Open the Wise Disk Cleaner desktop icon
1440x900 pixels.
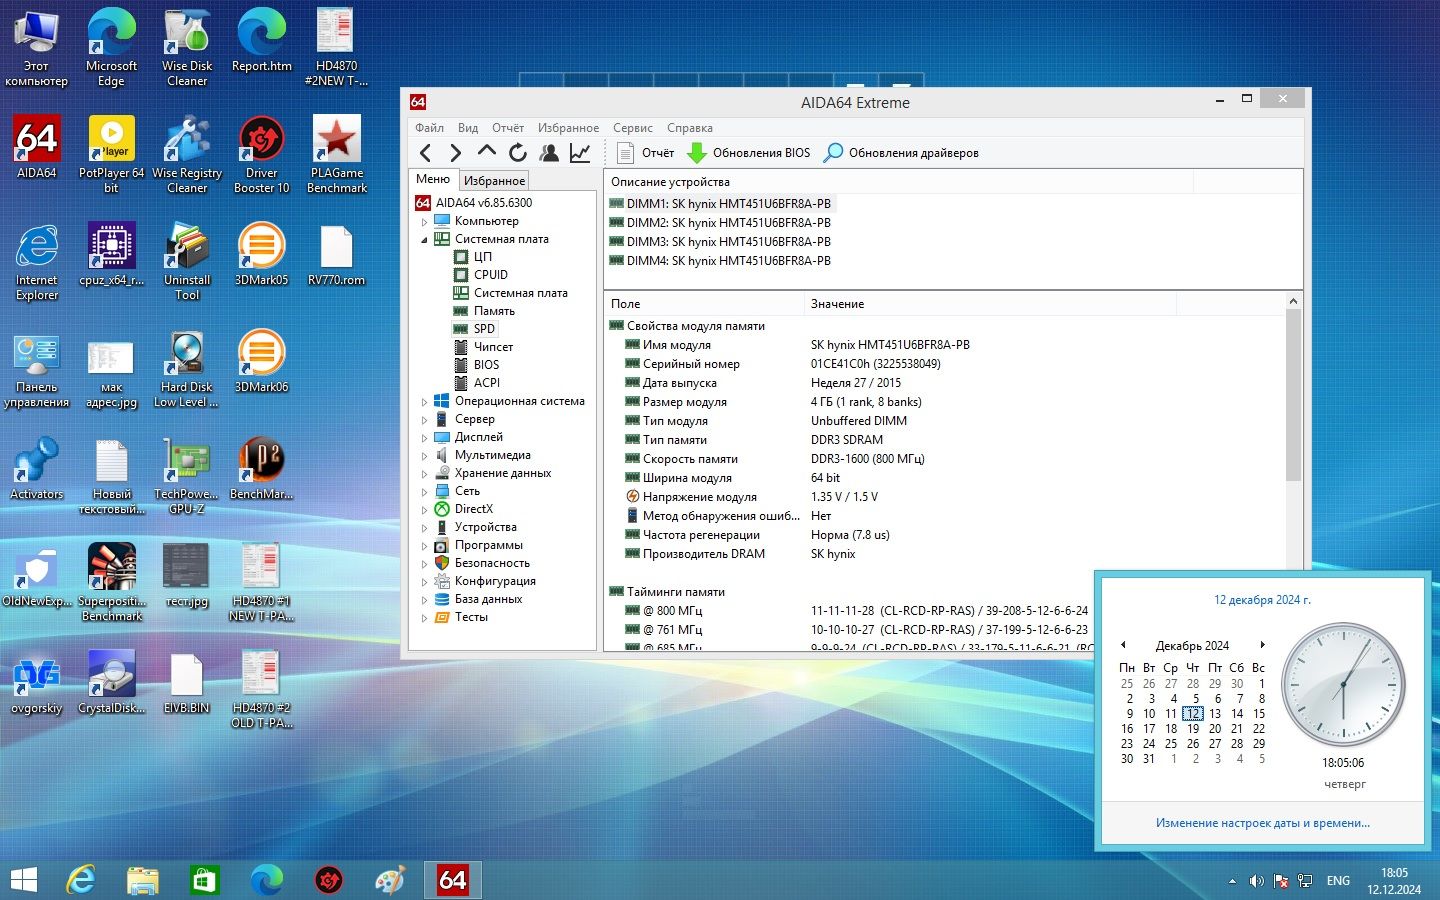(187, 48)
